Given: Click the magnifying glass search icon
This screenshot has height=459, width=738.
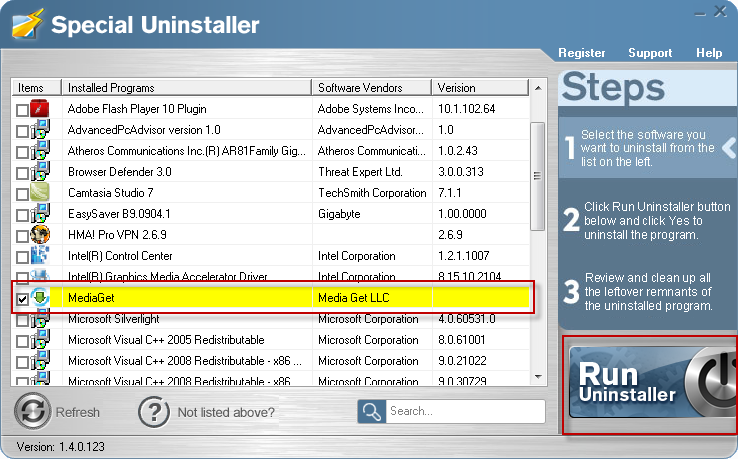Looking at the screenshot, I should coord(372,412).
